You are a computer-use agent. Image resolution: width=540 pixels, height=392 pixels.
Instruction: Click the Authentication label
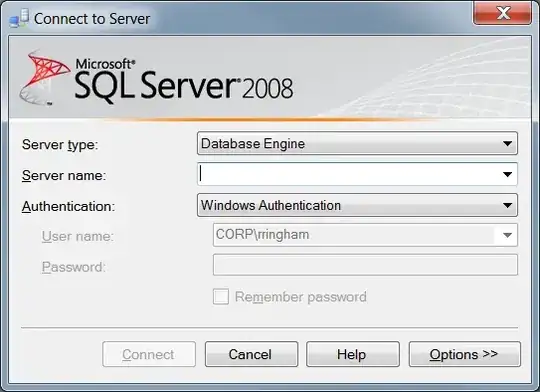[69, 206]
